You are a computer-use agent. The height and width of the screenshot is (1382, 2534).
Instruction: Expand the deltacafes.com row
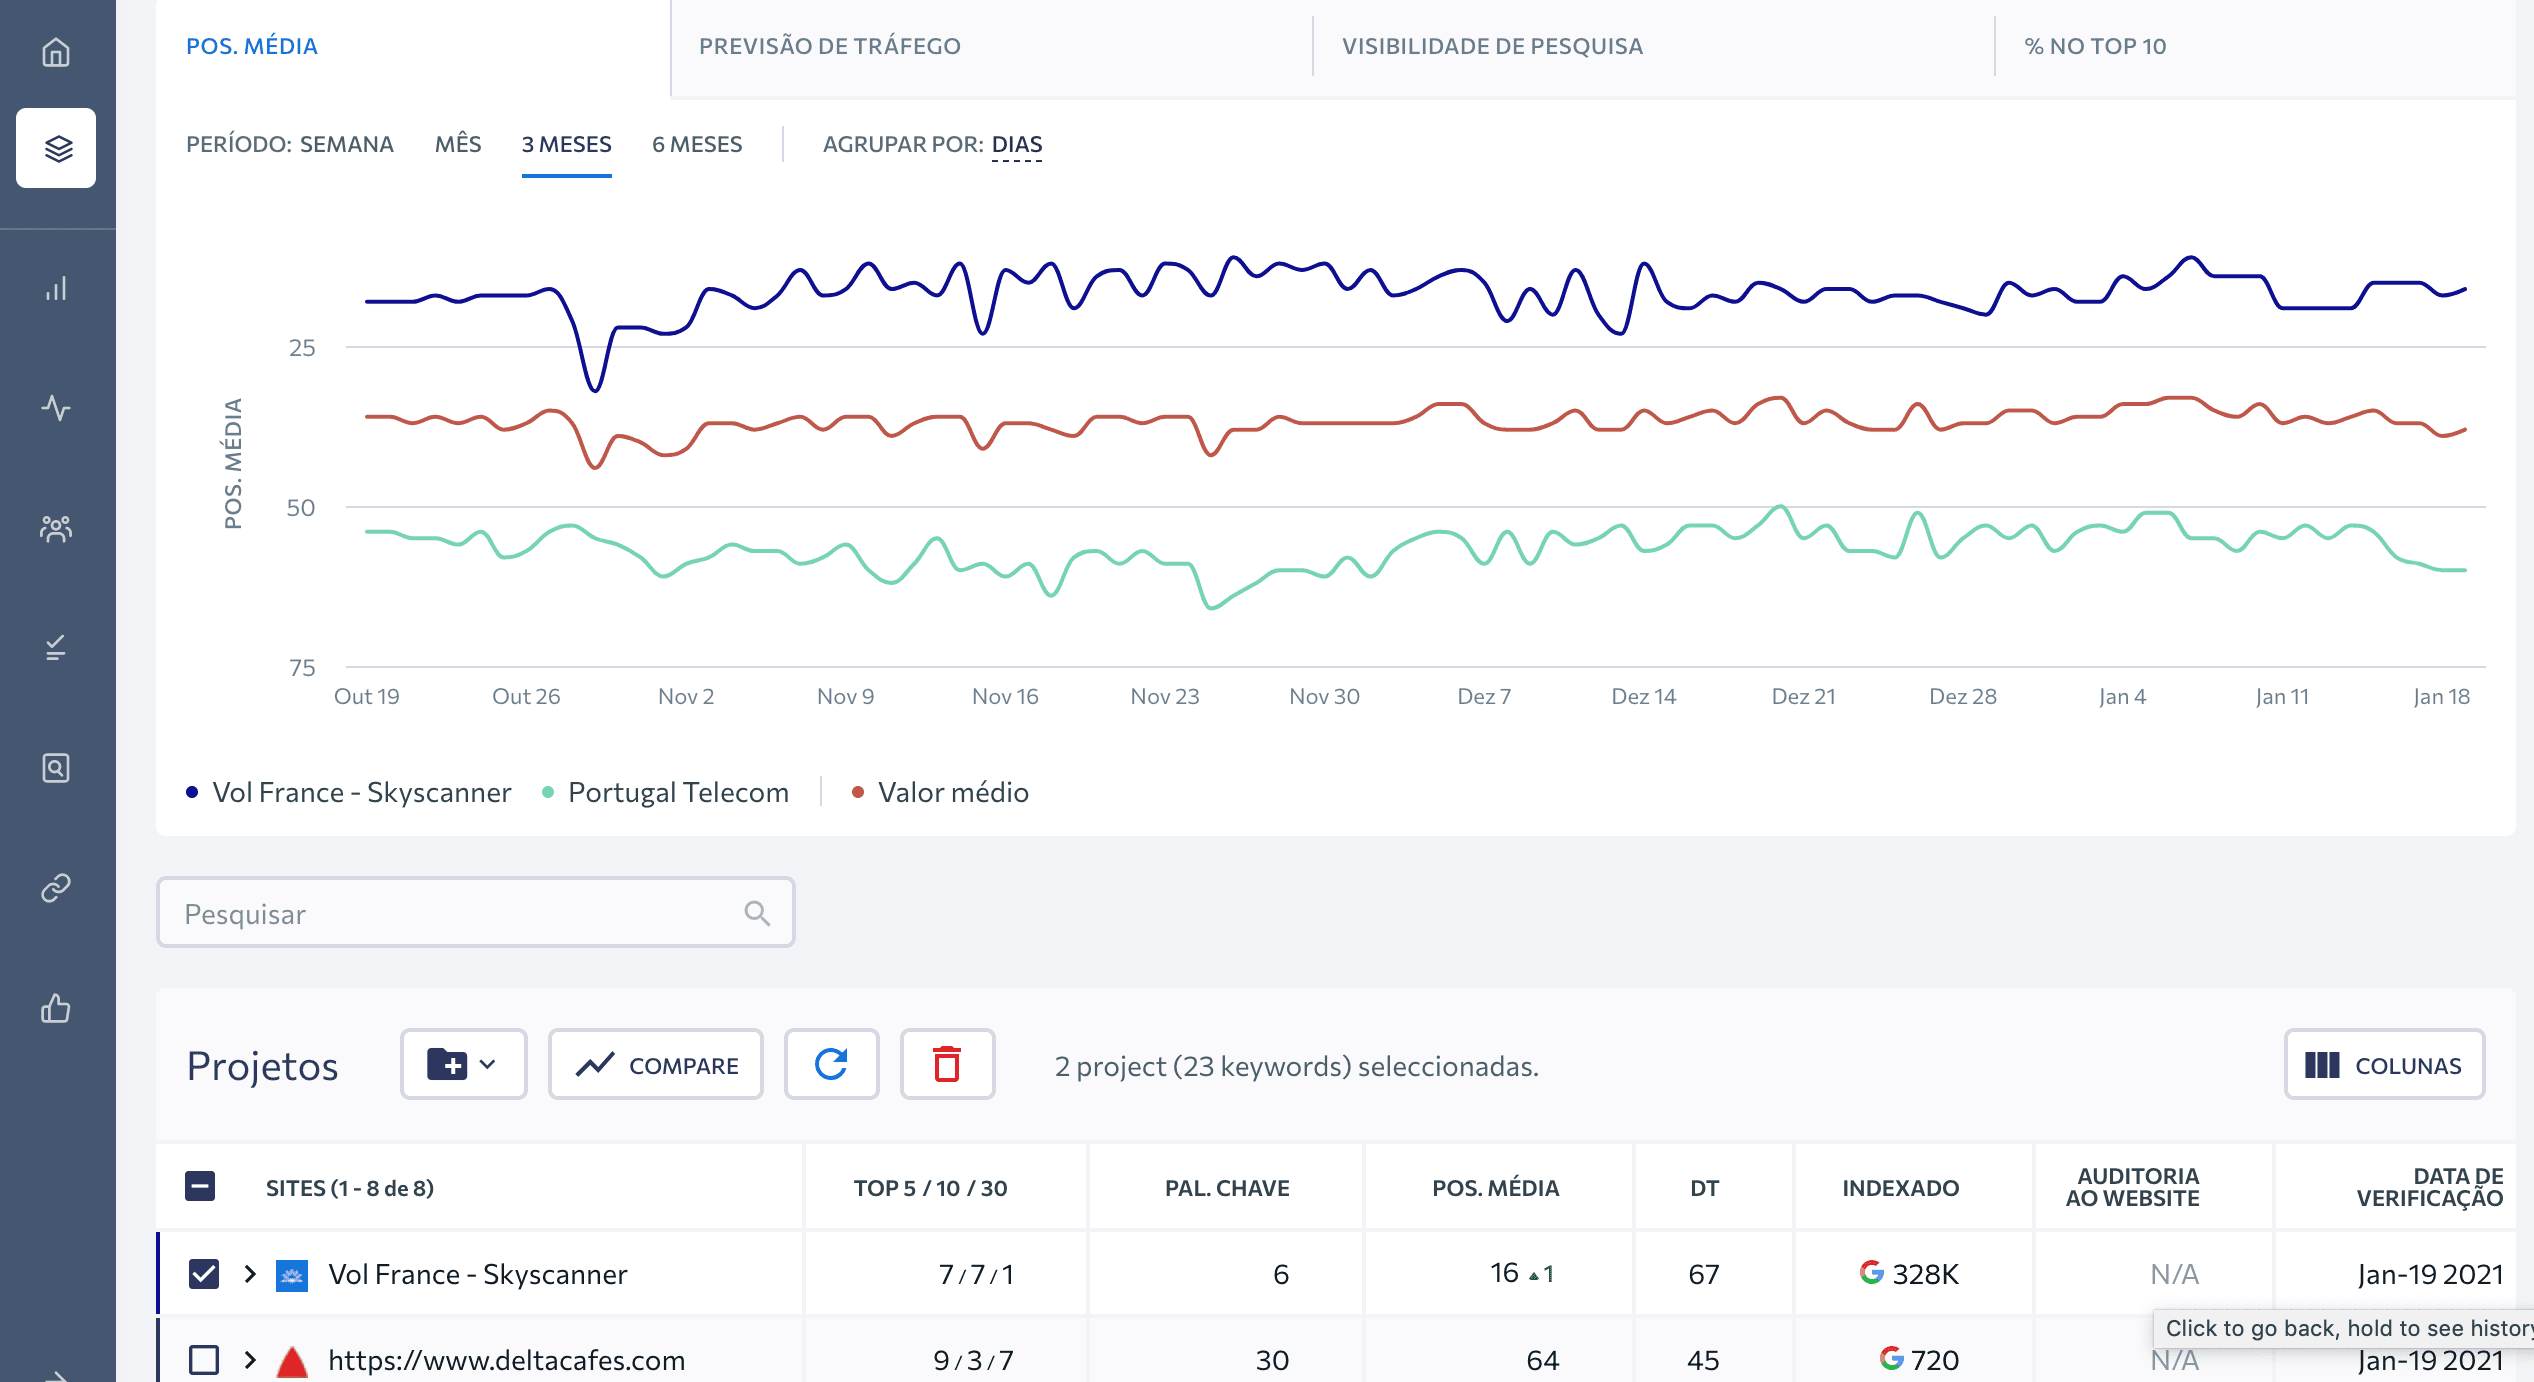(x=250, y=1360)
